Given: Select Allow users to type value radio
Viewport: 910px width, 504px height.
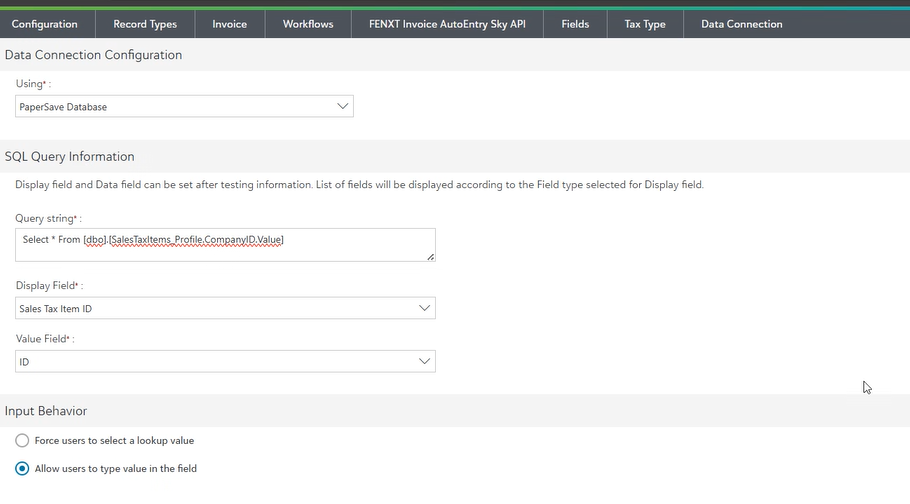Looking at the screenshot, I should click(x=22, y=469).
